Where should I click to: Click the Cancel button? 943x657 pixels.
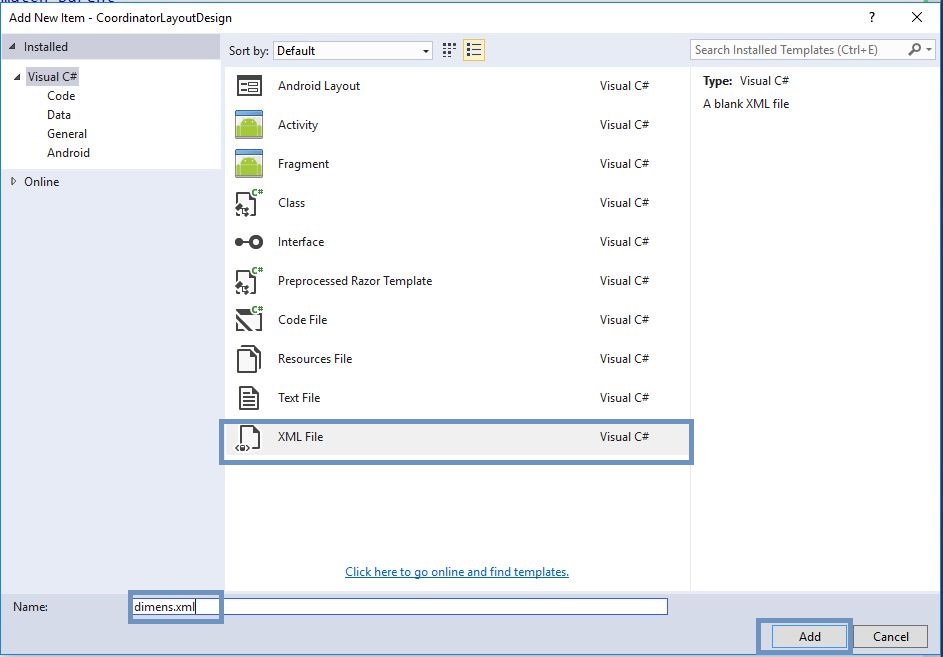[891, 637]
